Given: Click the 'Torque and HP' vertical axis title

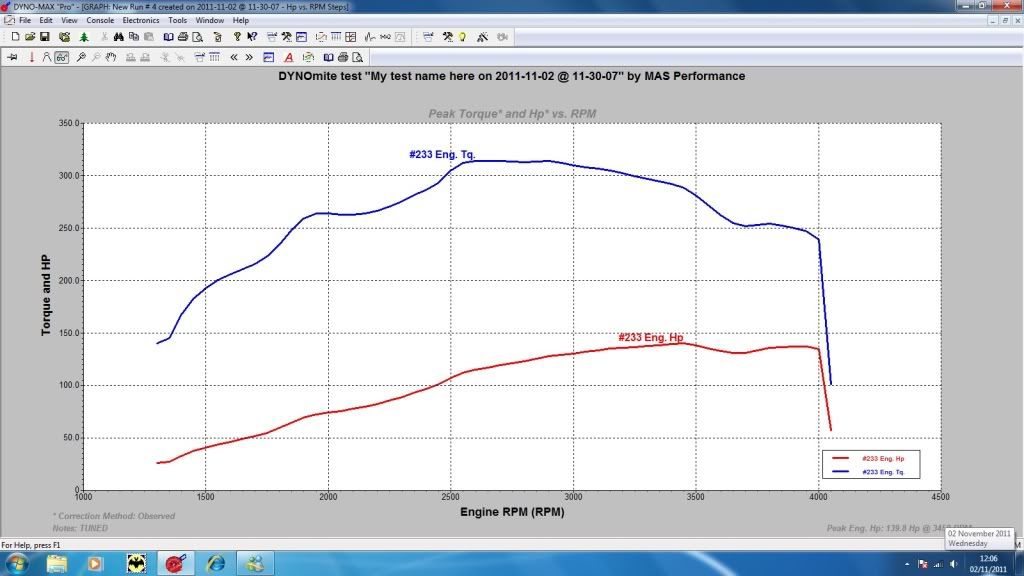Looking at the screenshot, I should point(46,295).
